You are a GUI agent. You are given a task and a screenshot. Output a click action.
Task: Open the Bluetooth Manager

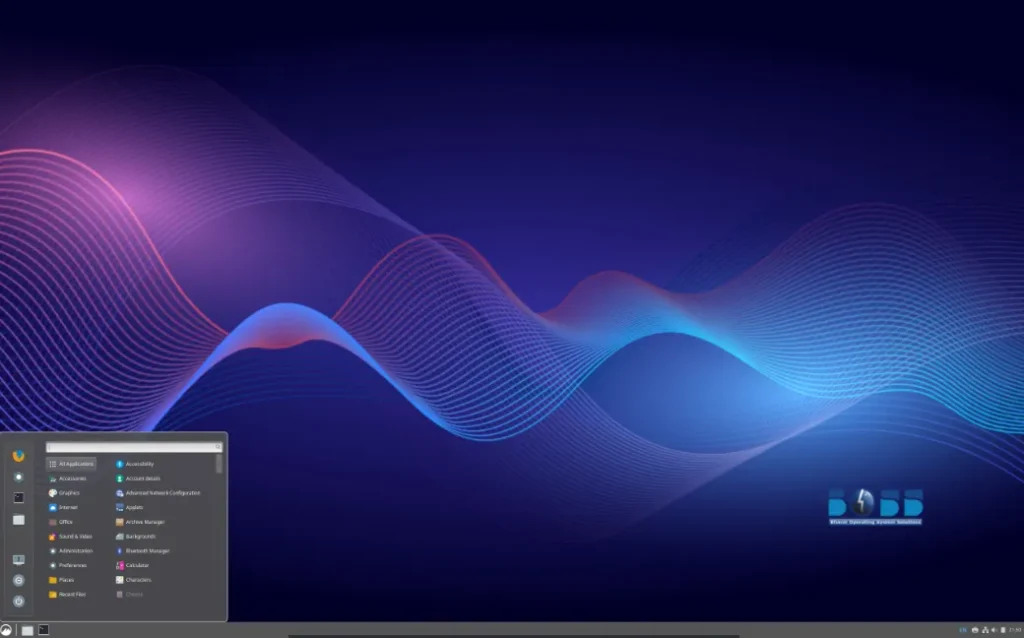click(145, 551)
